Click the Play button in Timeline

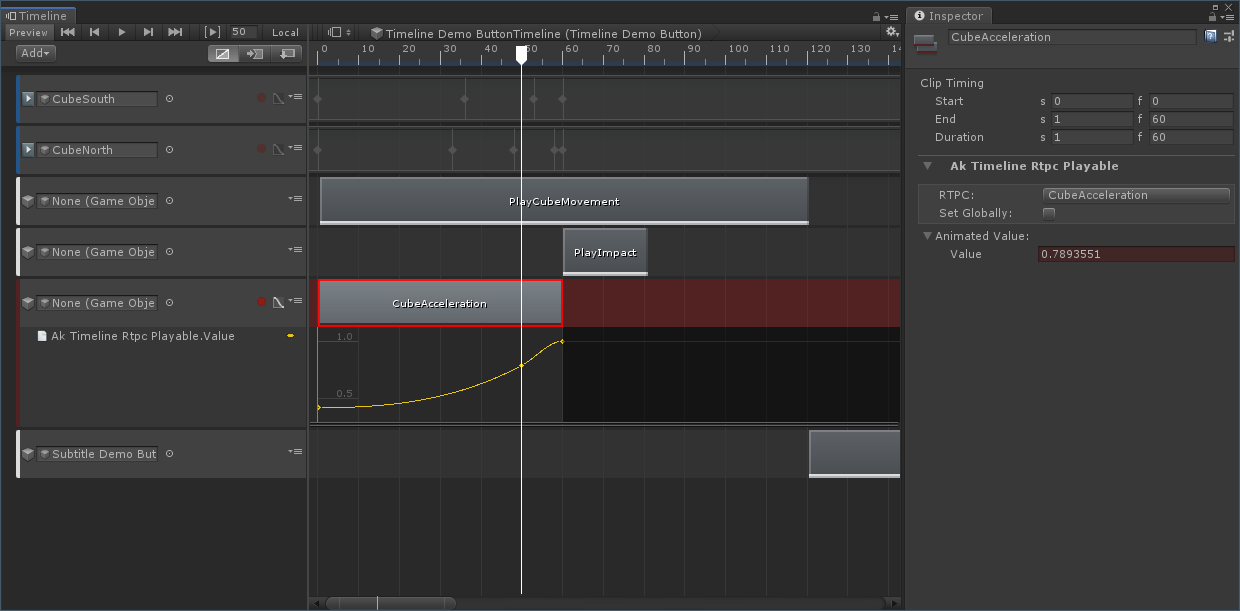pos(121,32)
